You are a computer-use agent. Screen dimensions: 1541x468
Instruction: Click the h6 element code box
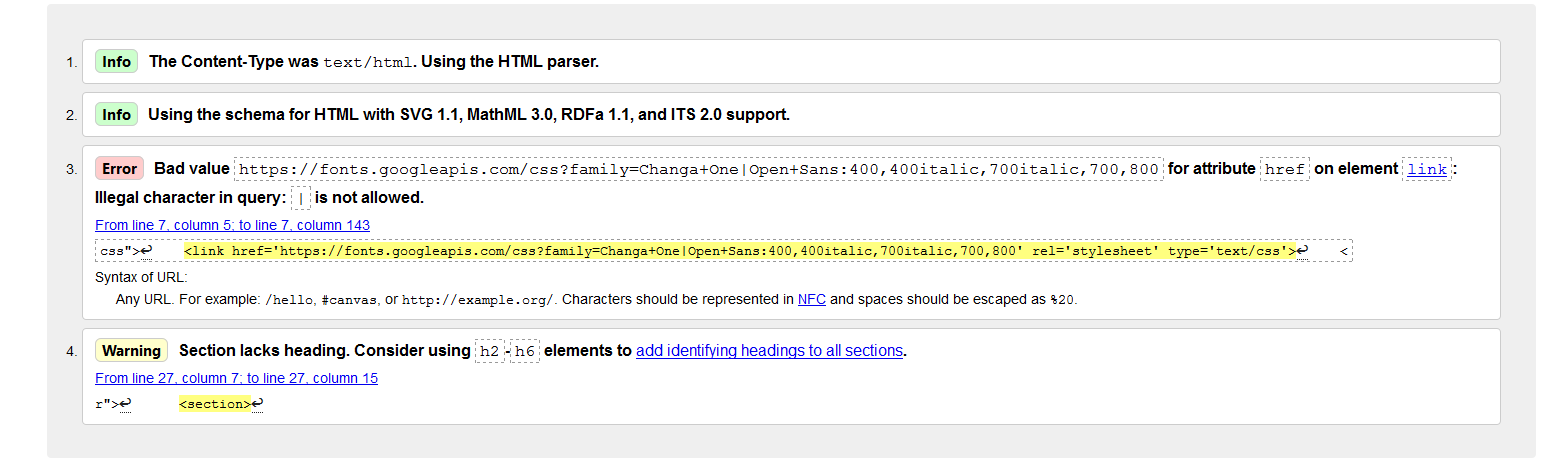point(525,351)
